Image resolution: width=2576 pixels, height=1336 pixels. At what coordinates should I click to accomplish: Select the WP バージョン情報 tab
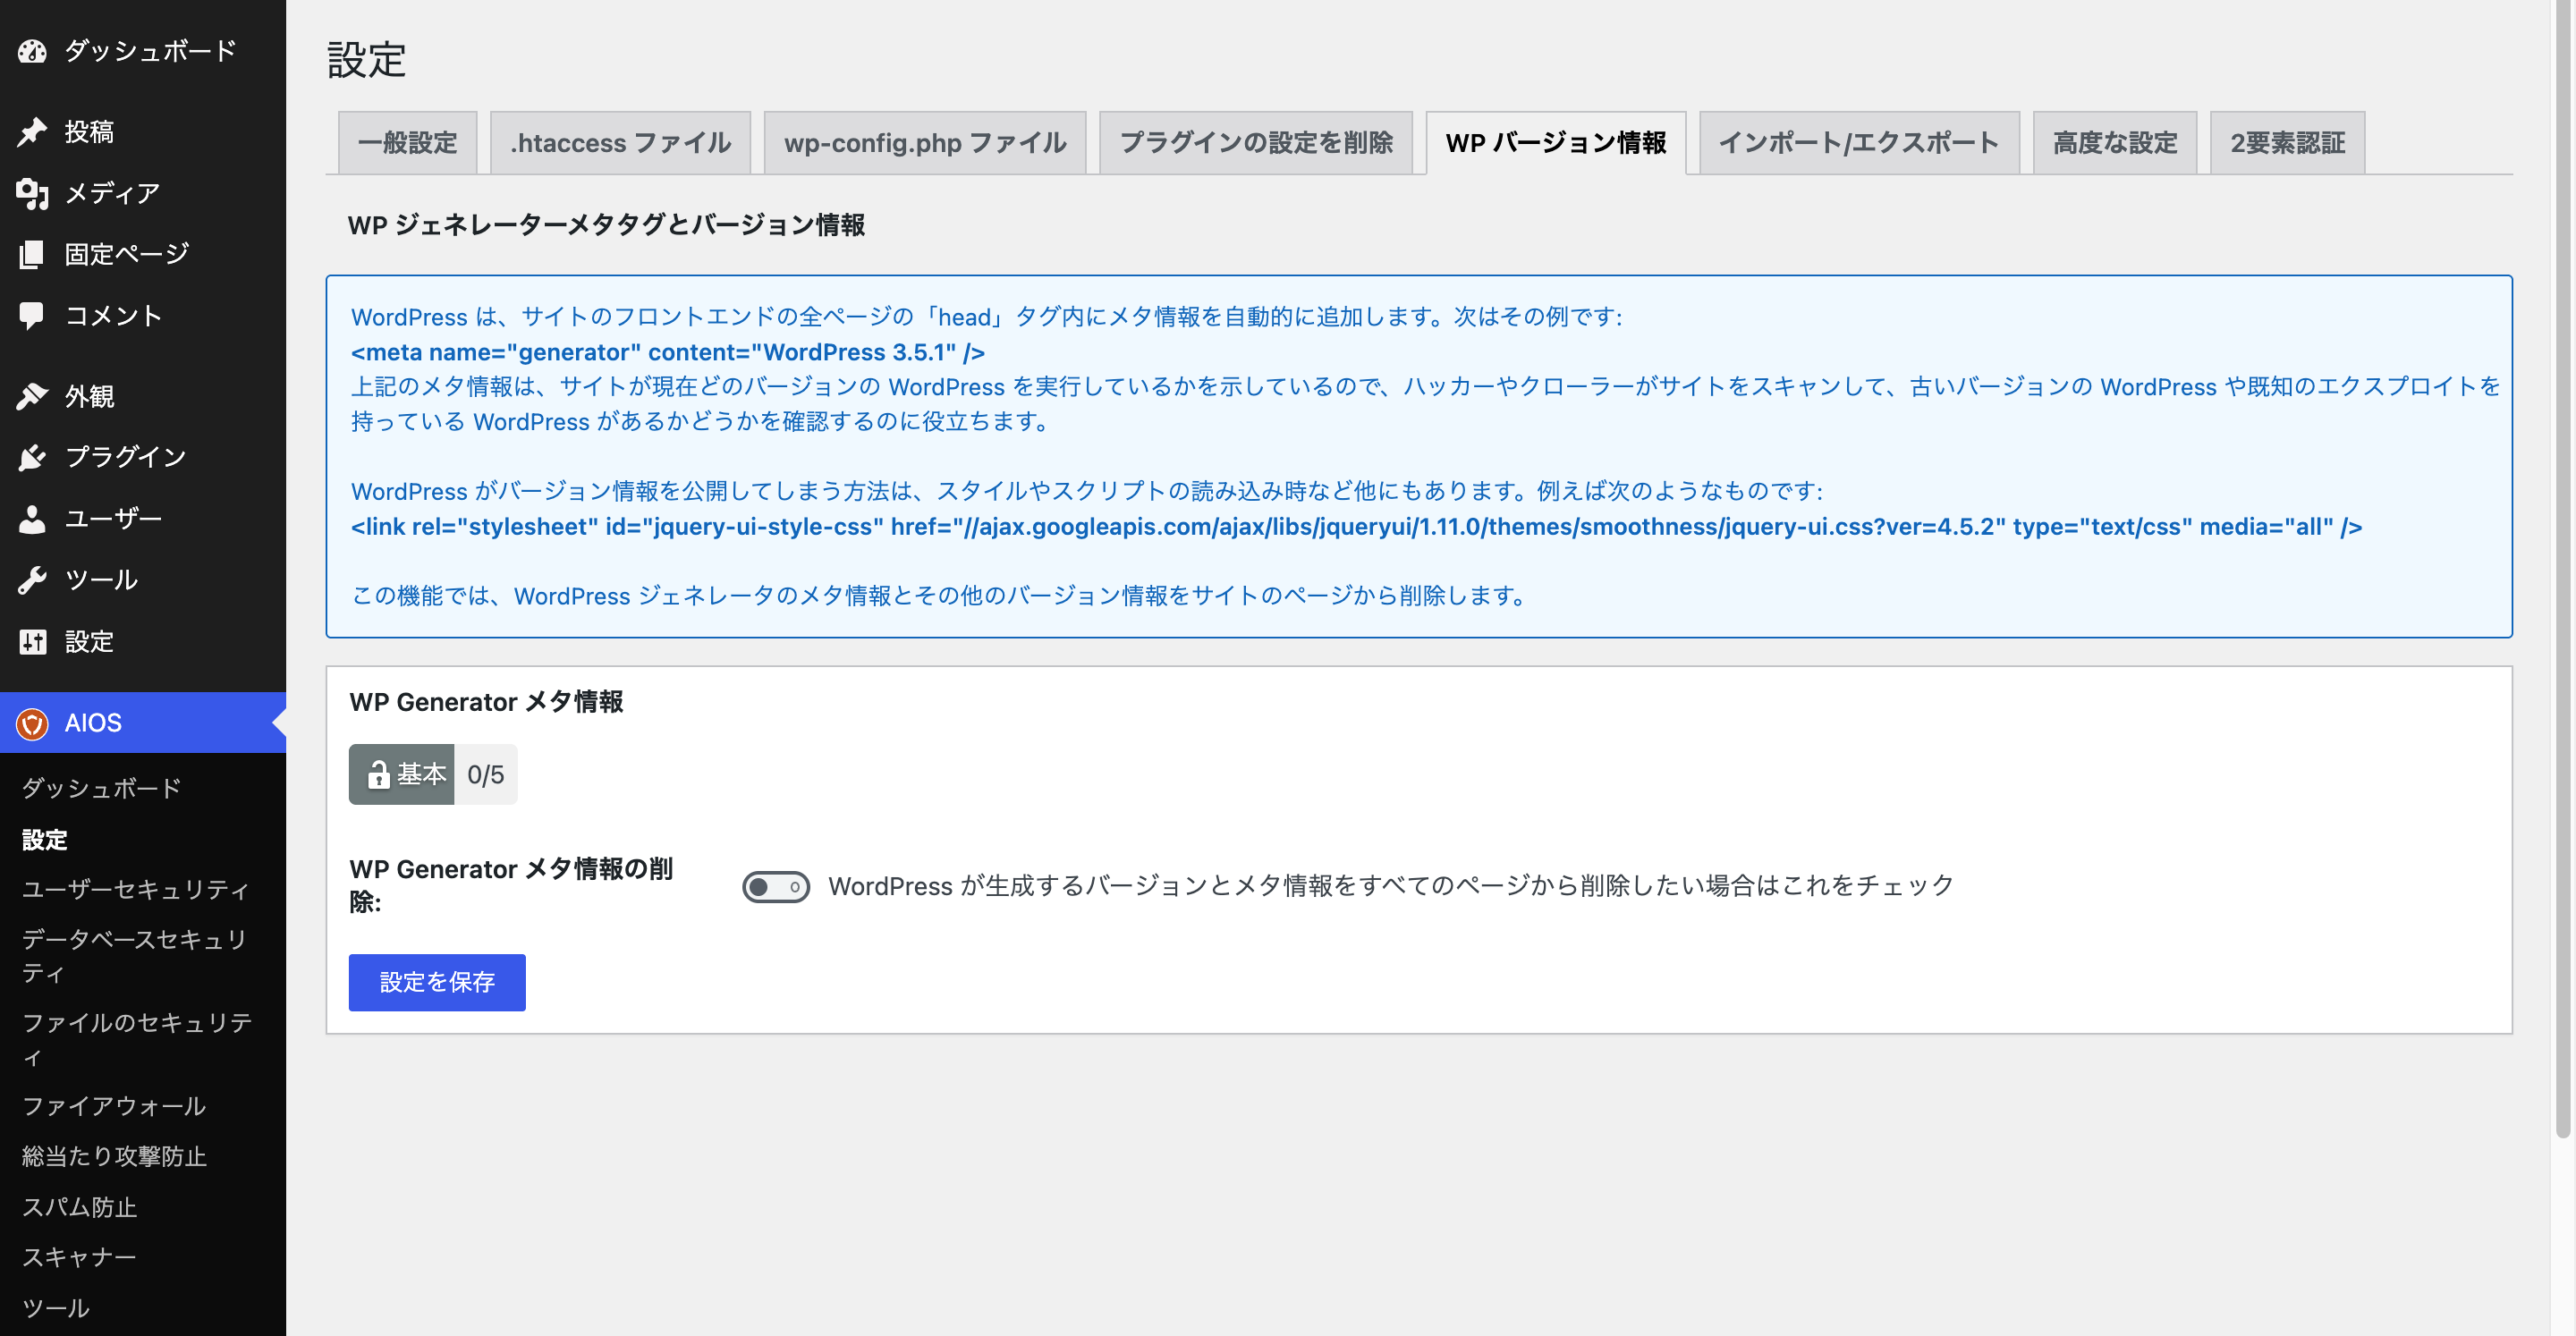pos(1556,143)
